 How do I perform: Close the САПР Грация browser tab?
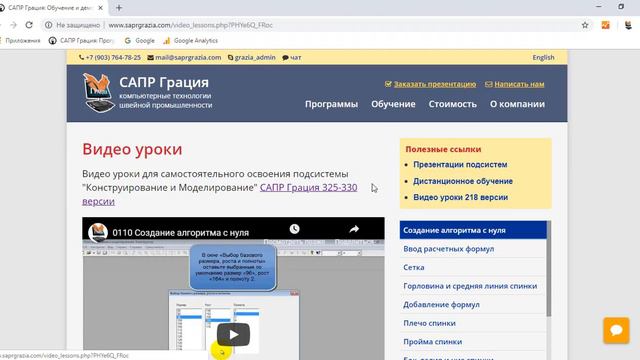(x=100, y=8)
